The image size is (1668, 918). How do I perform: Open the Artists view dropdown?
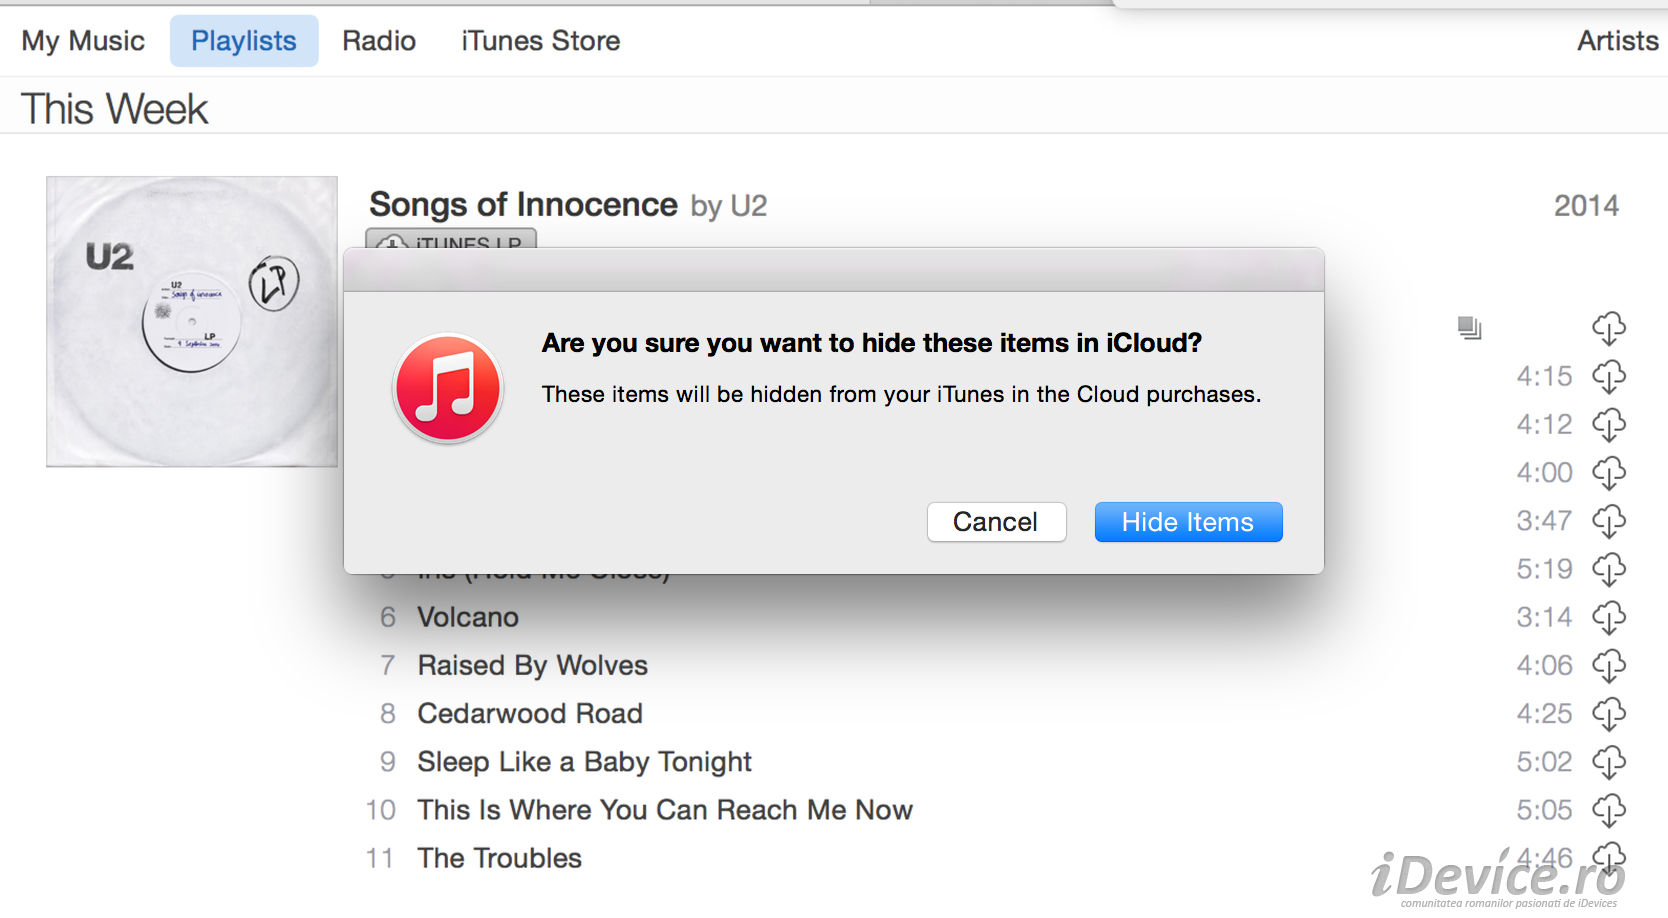point(1617,41)
